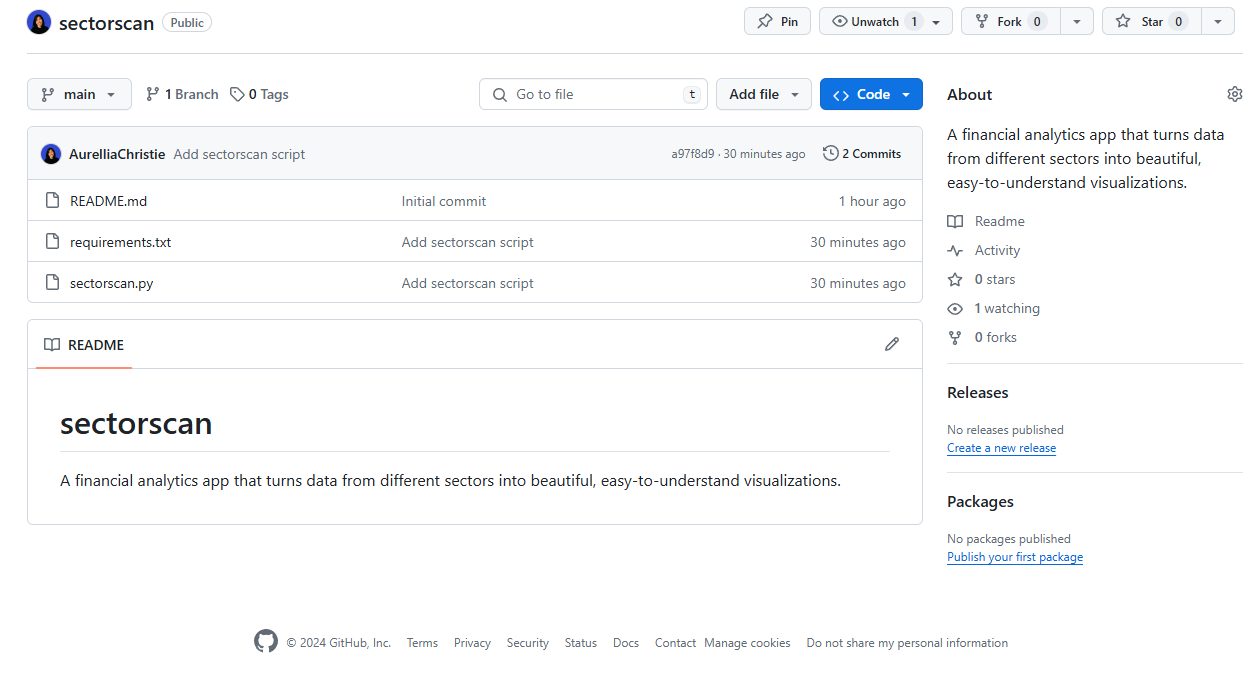
Task: Open commit hash a97f8d9
Action: 693,154
